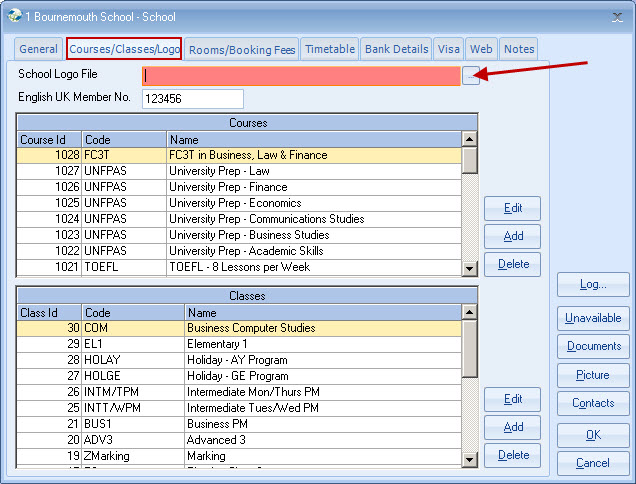
Task: Add a new class with the Add button
Action: (512, 427)
